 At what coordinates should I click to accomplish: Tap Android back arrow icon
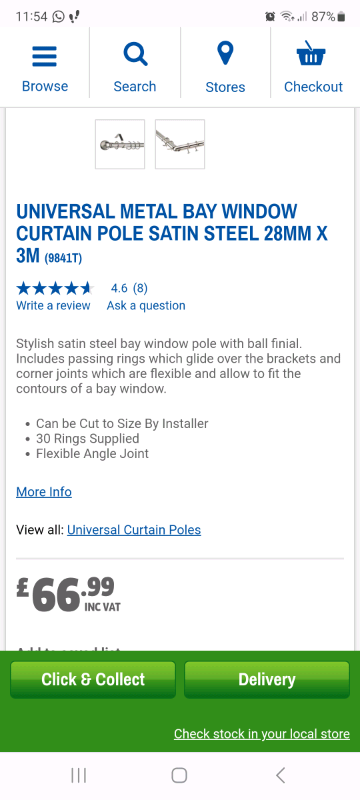[x=280, y=776]
